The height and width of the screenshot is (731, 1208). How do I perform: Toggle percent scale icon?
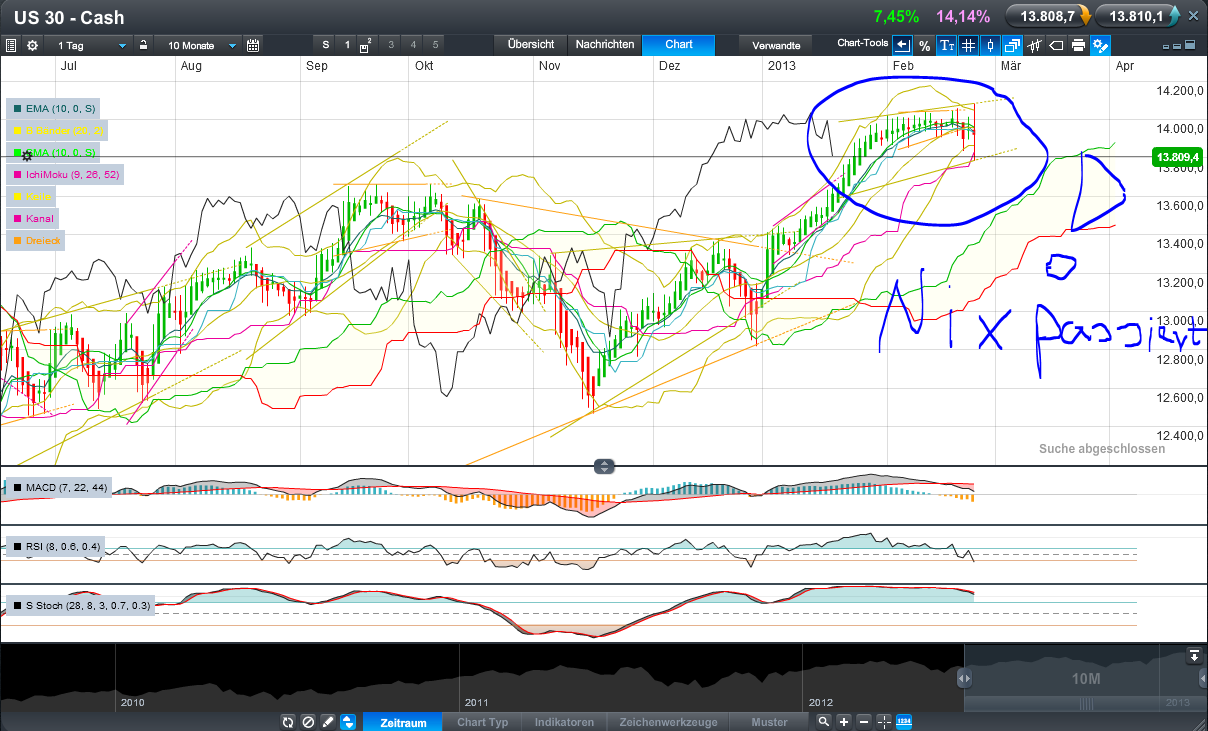tap(925, 45)
